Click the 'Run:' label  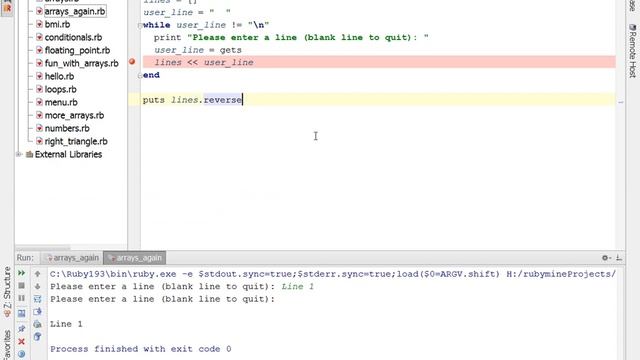tap(25, 258)
